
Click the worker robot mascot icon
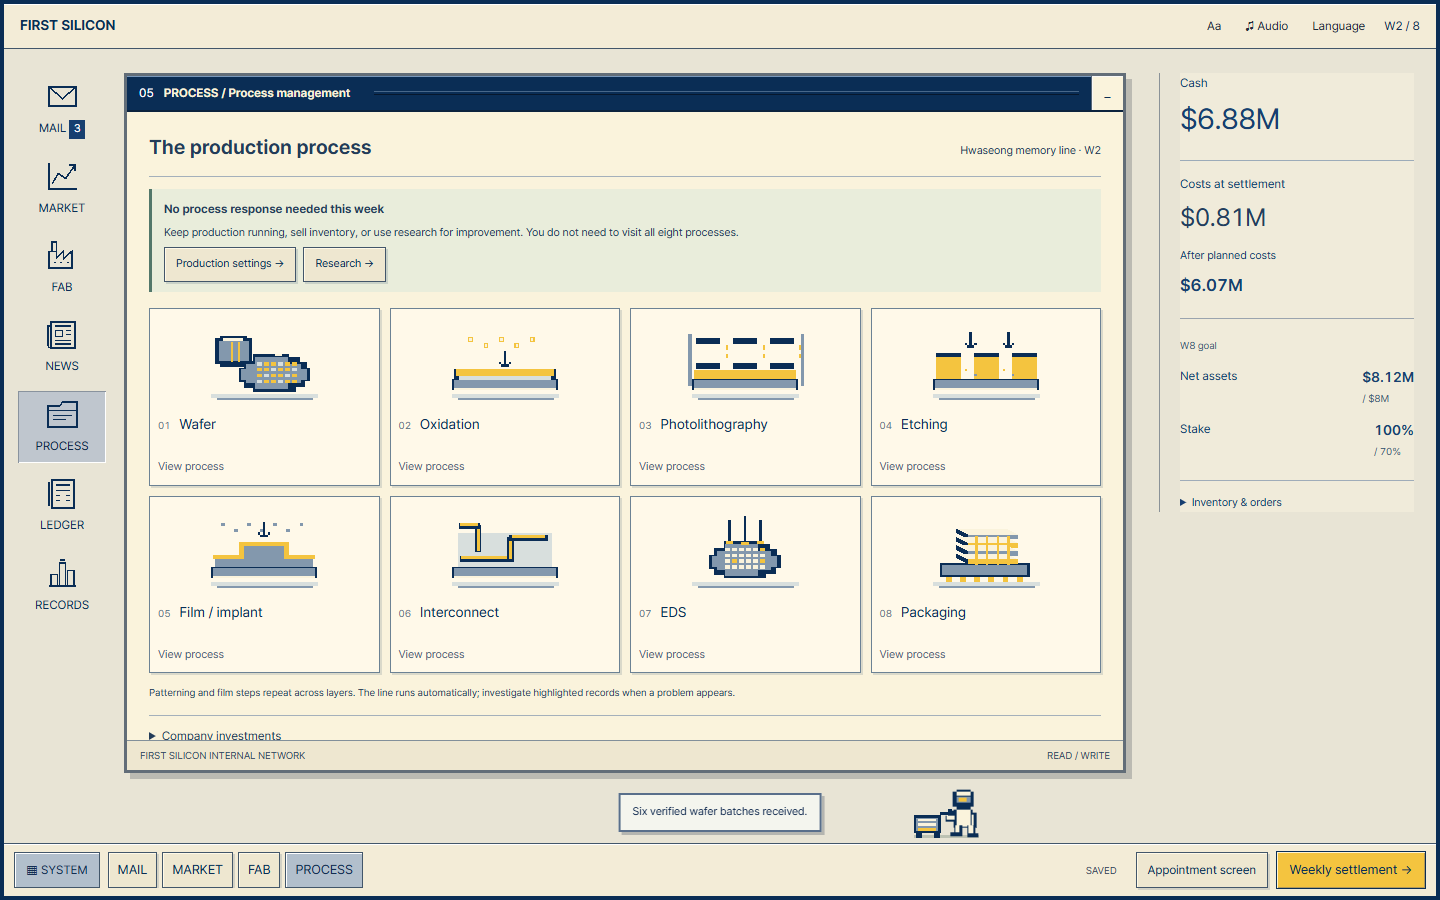point(946,814)
